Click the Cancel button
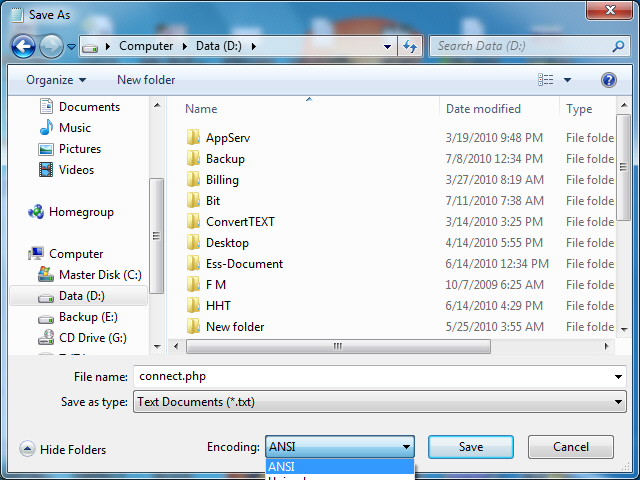640x480 pixels. [571, 447]
